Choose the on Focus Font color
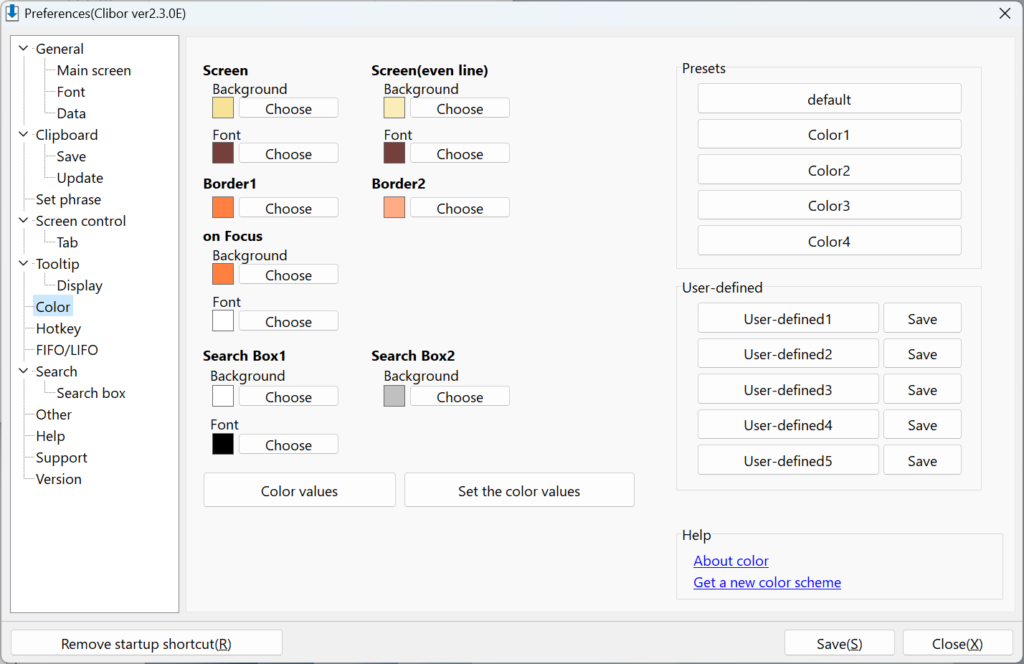This screenshot has height=664, width=1024. (289, 321)
